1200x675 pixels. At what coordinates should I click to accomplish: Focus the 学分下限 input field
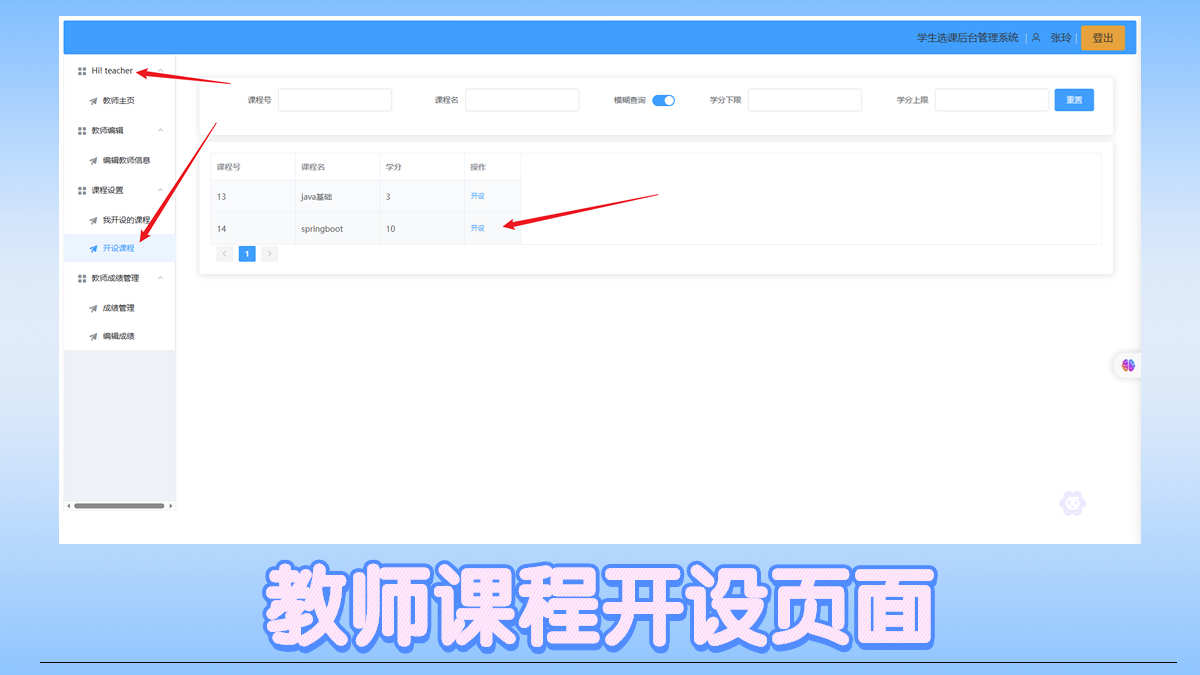[x=805, y=100]
